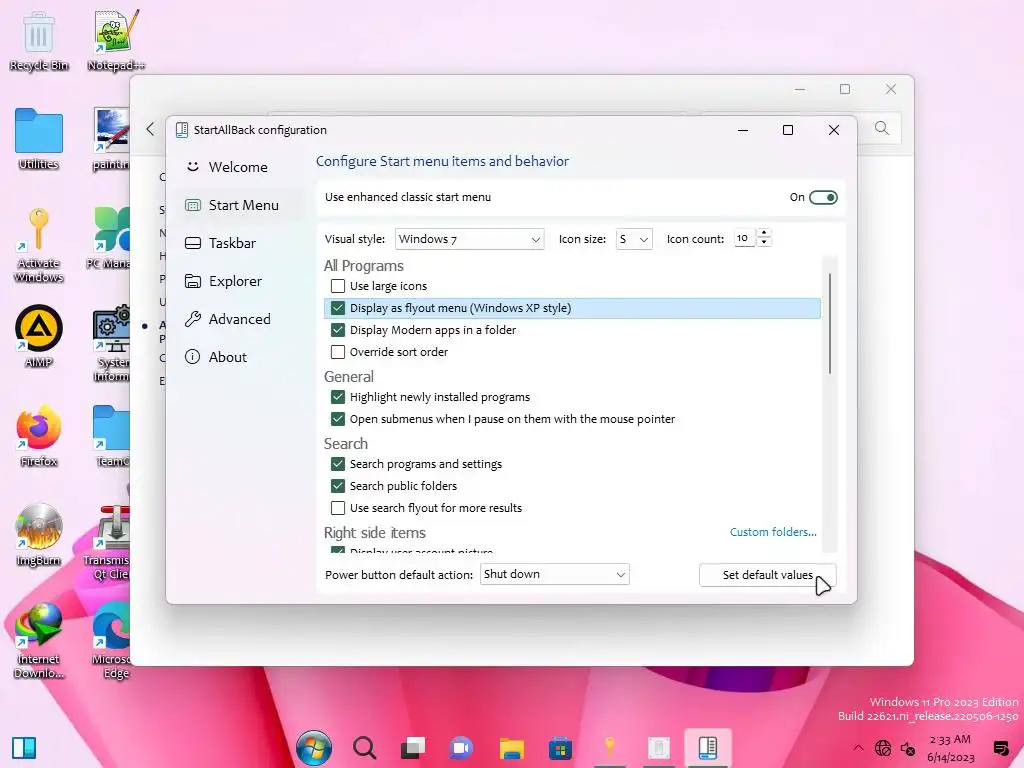Open the Chat camera icon on taskbar
Image resolution: width=1024 pixels, height=768 pixels.
[462, 748]
